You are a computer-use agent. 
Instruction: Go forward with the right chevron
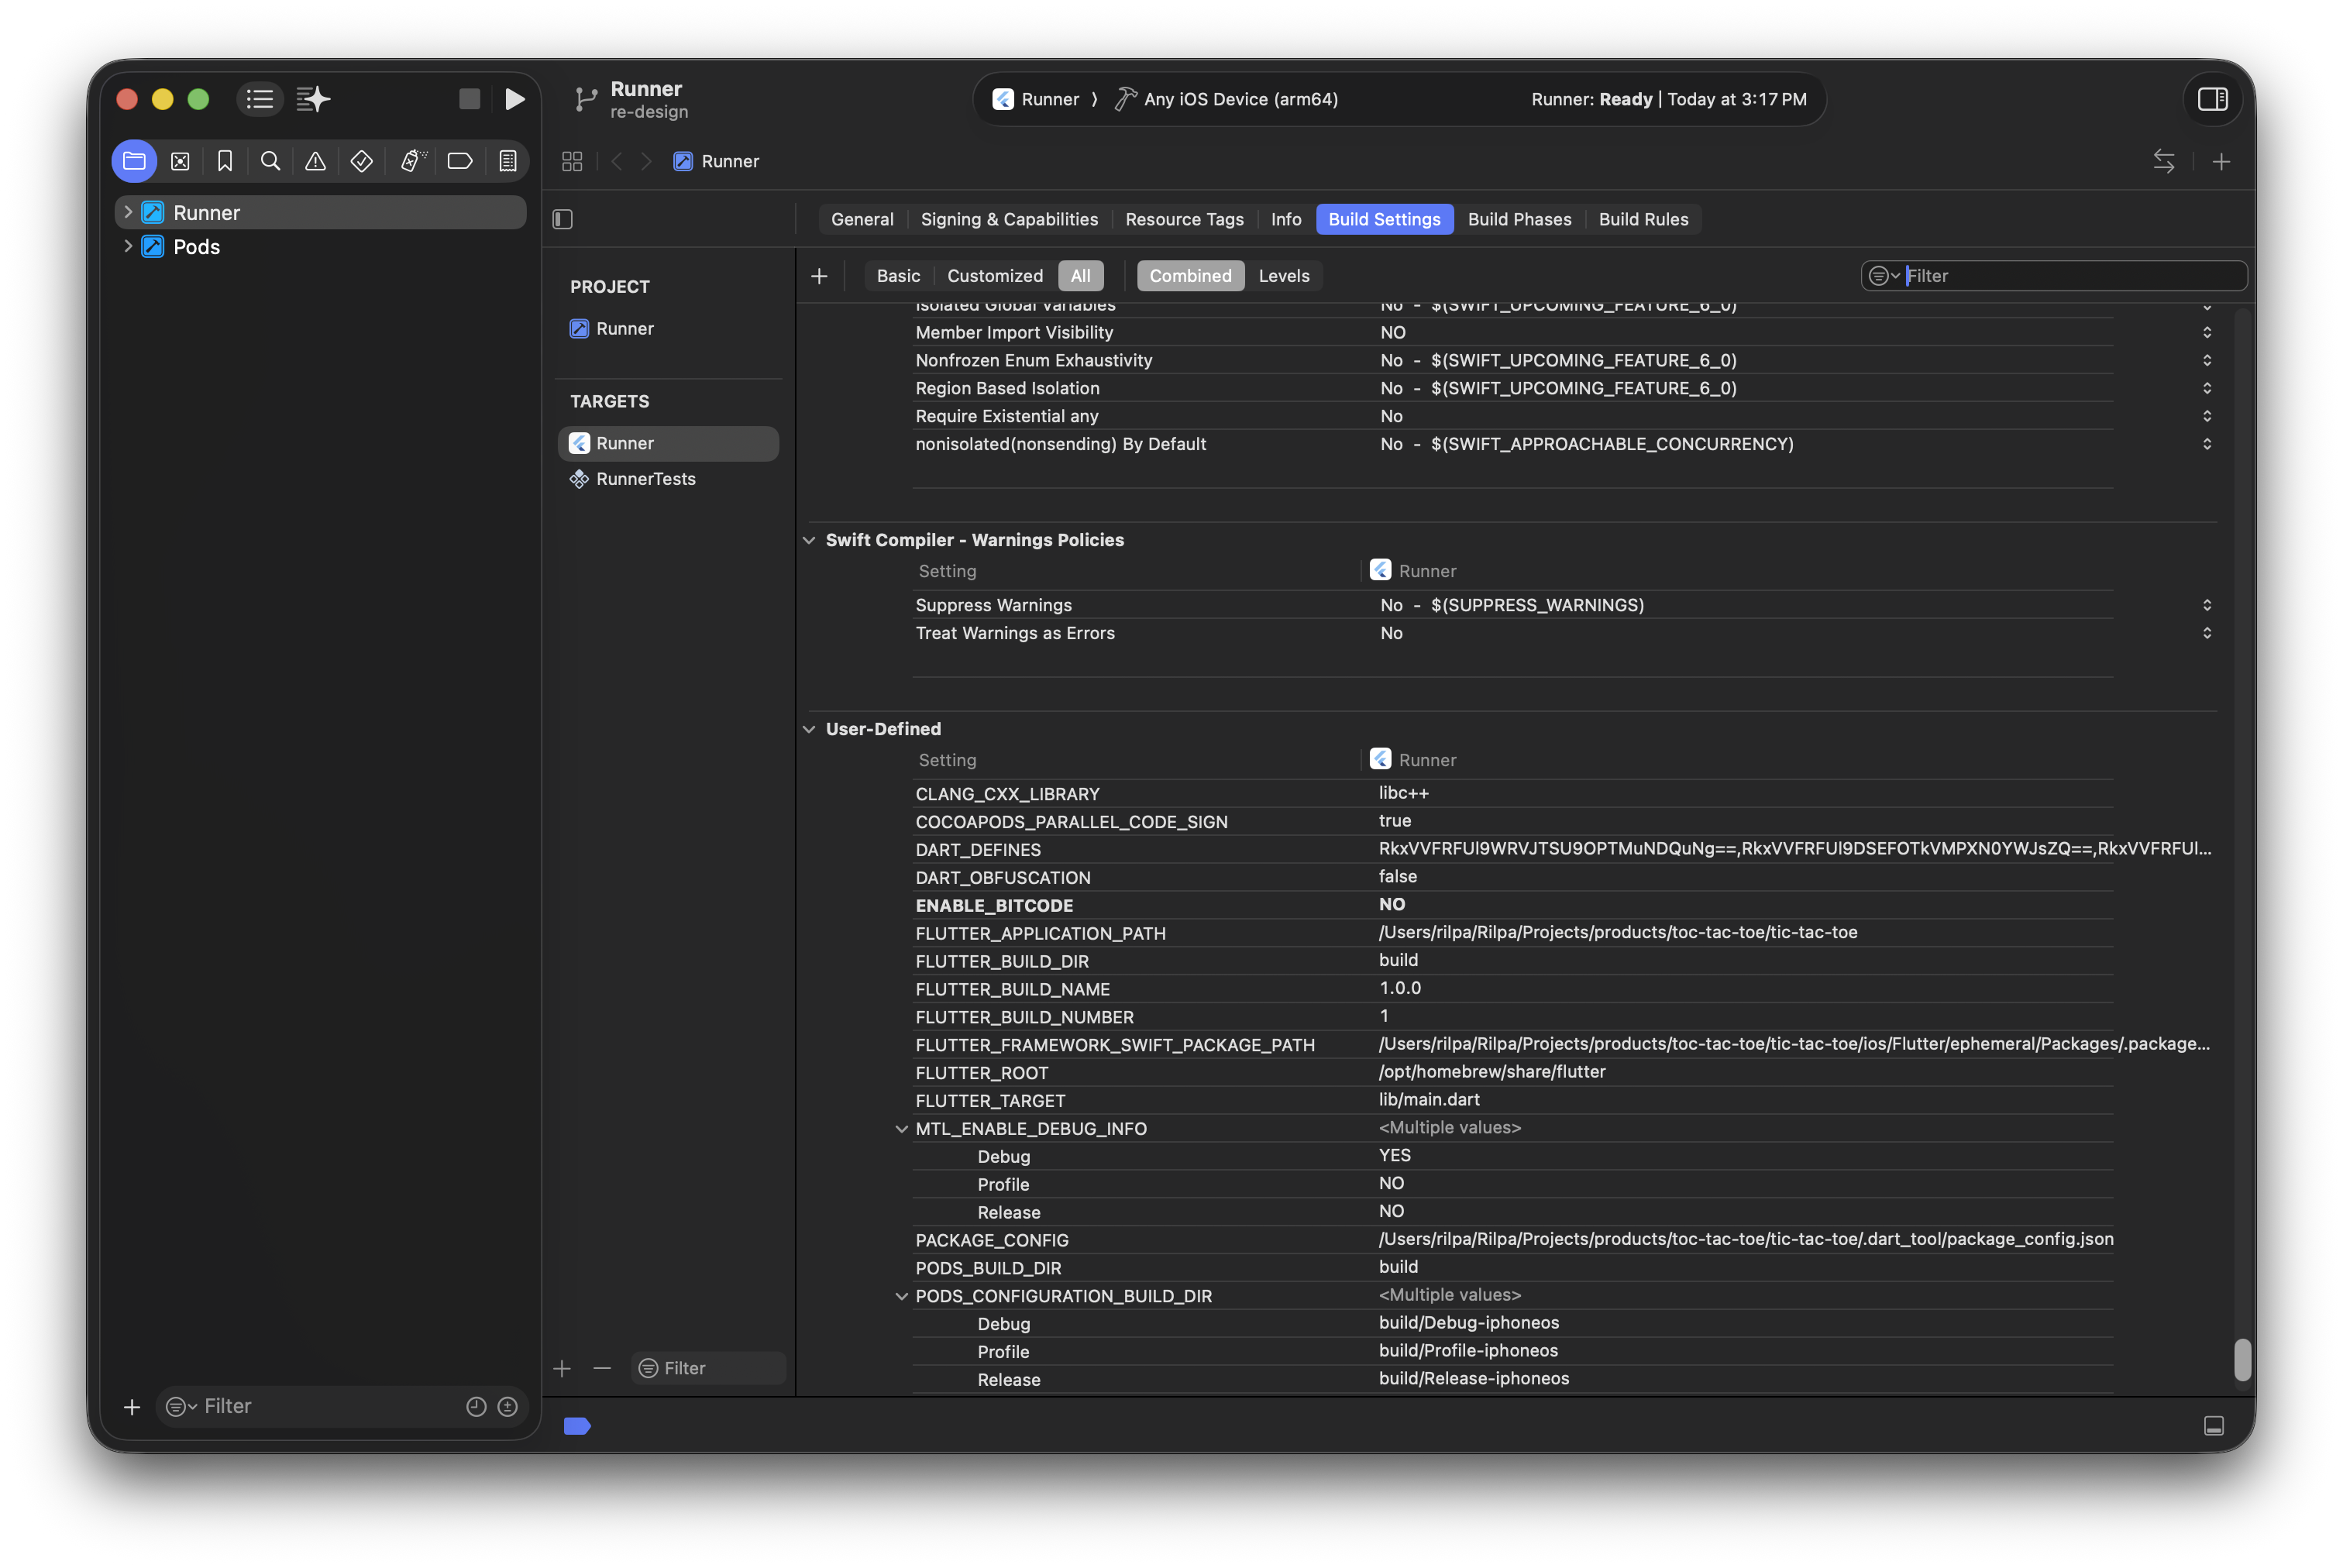(x=647, y=161)
